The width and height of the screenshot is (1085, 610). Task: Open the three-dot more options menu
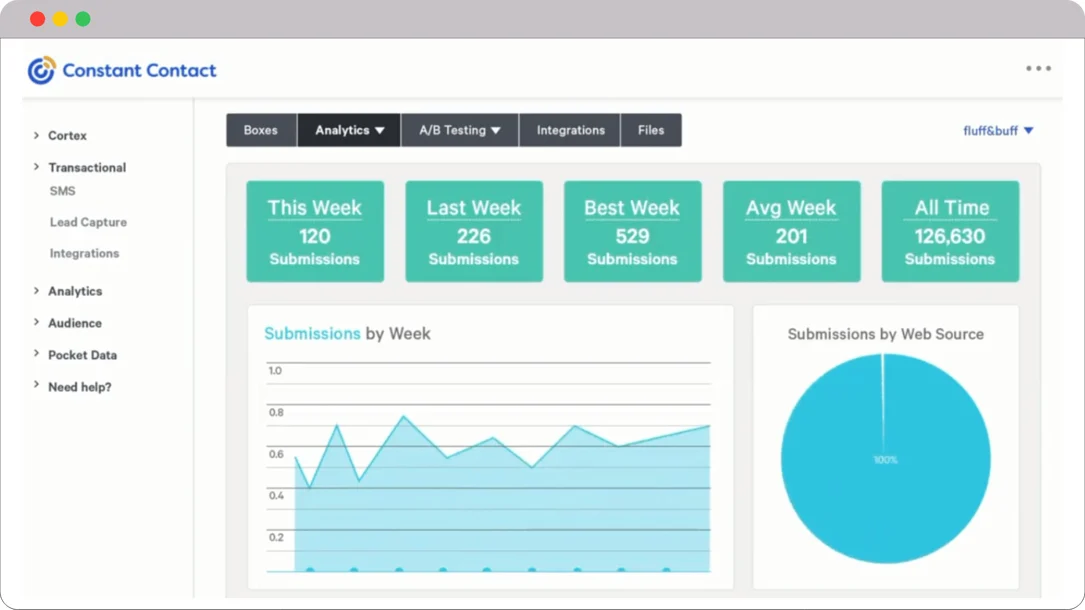(x=1038, y=69)
